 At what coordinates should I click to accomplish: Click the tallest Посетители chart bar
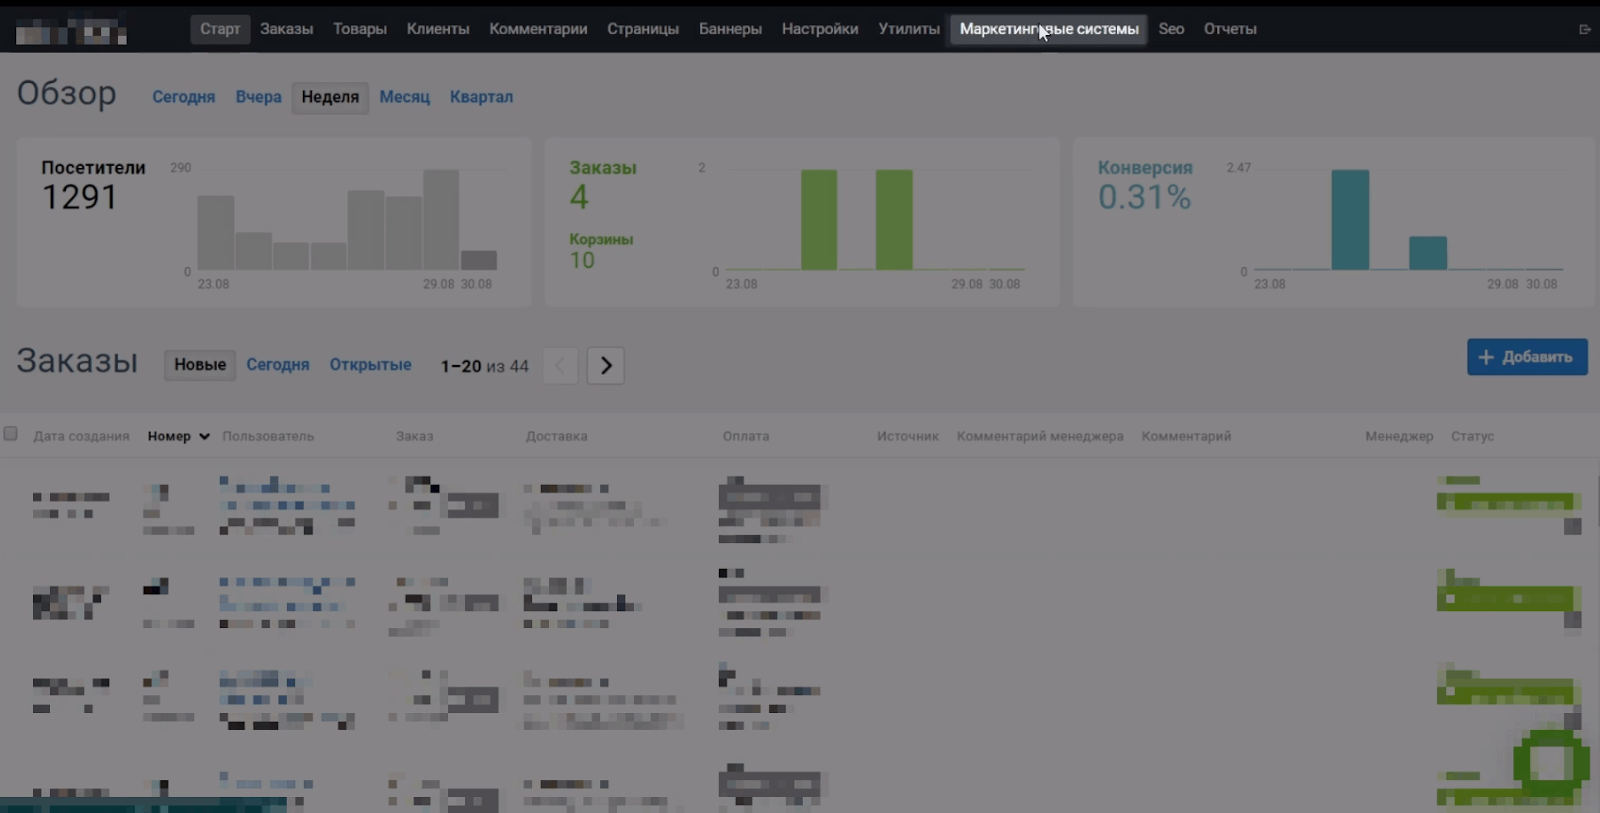[440, 220]
